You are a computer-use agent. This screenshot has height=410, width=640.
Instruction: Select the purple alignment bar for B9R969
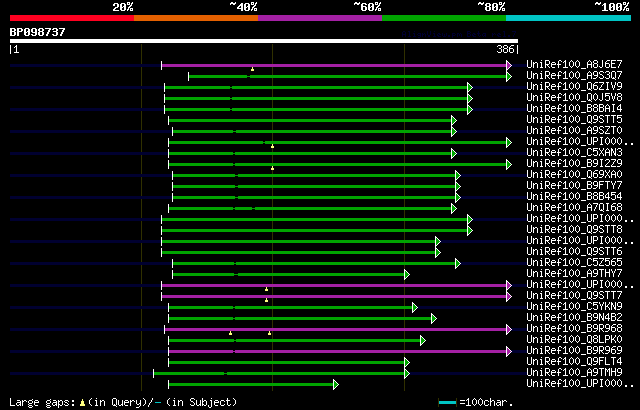click(x=338, y=352)
